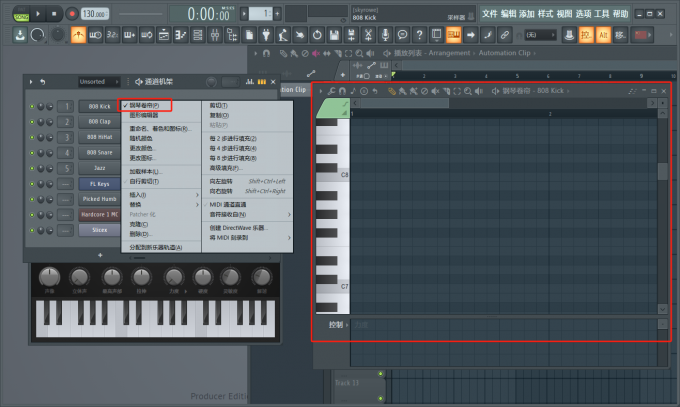Click the plugin picker plug icon
The image size is (680, 407).
pos(266,35)
